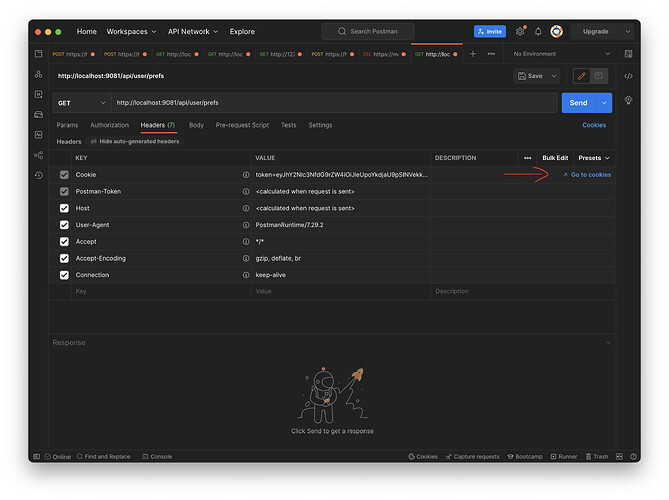Screen dimensions: 669x500
Task: Open the Workspaces menu
Action: tap(131, 32)
